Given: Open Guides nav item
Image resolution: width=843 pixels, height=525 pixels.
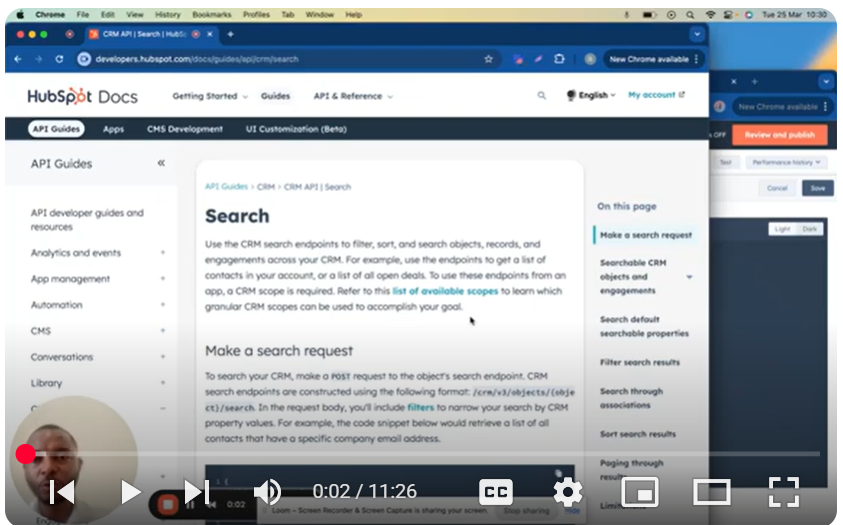Looking at the screenshot, I should click(x=275, y=96).
